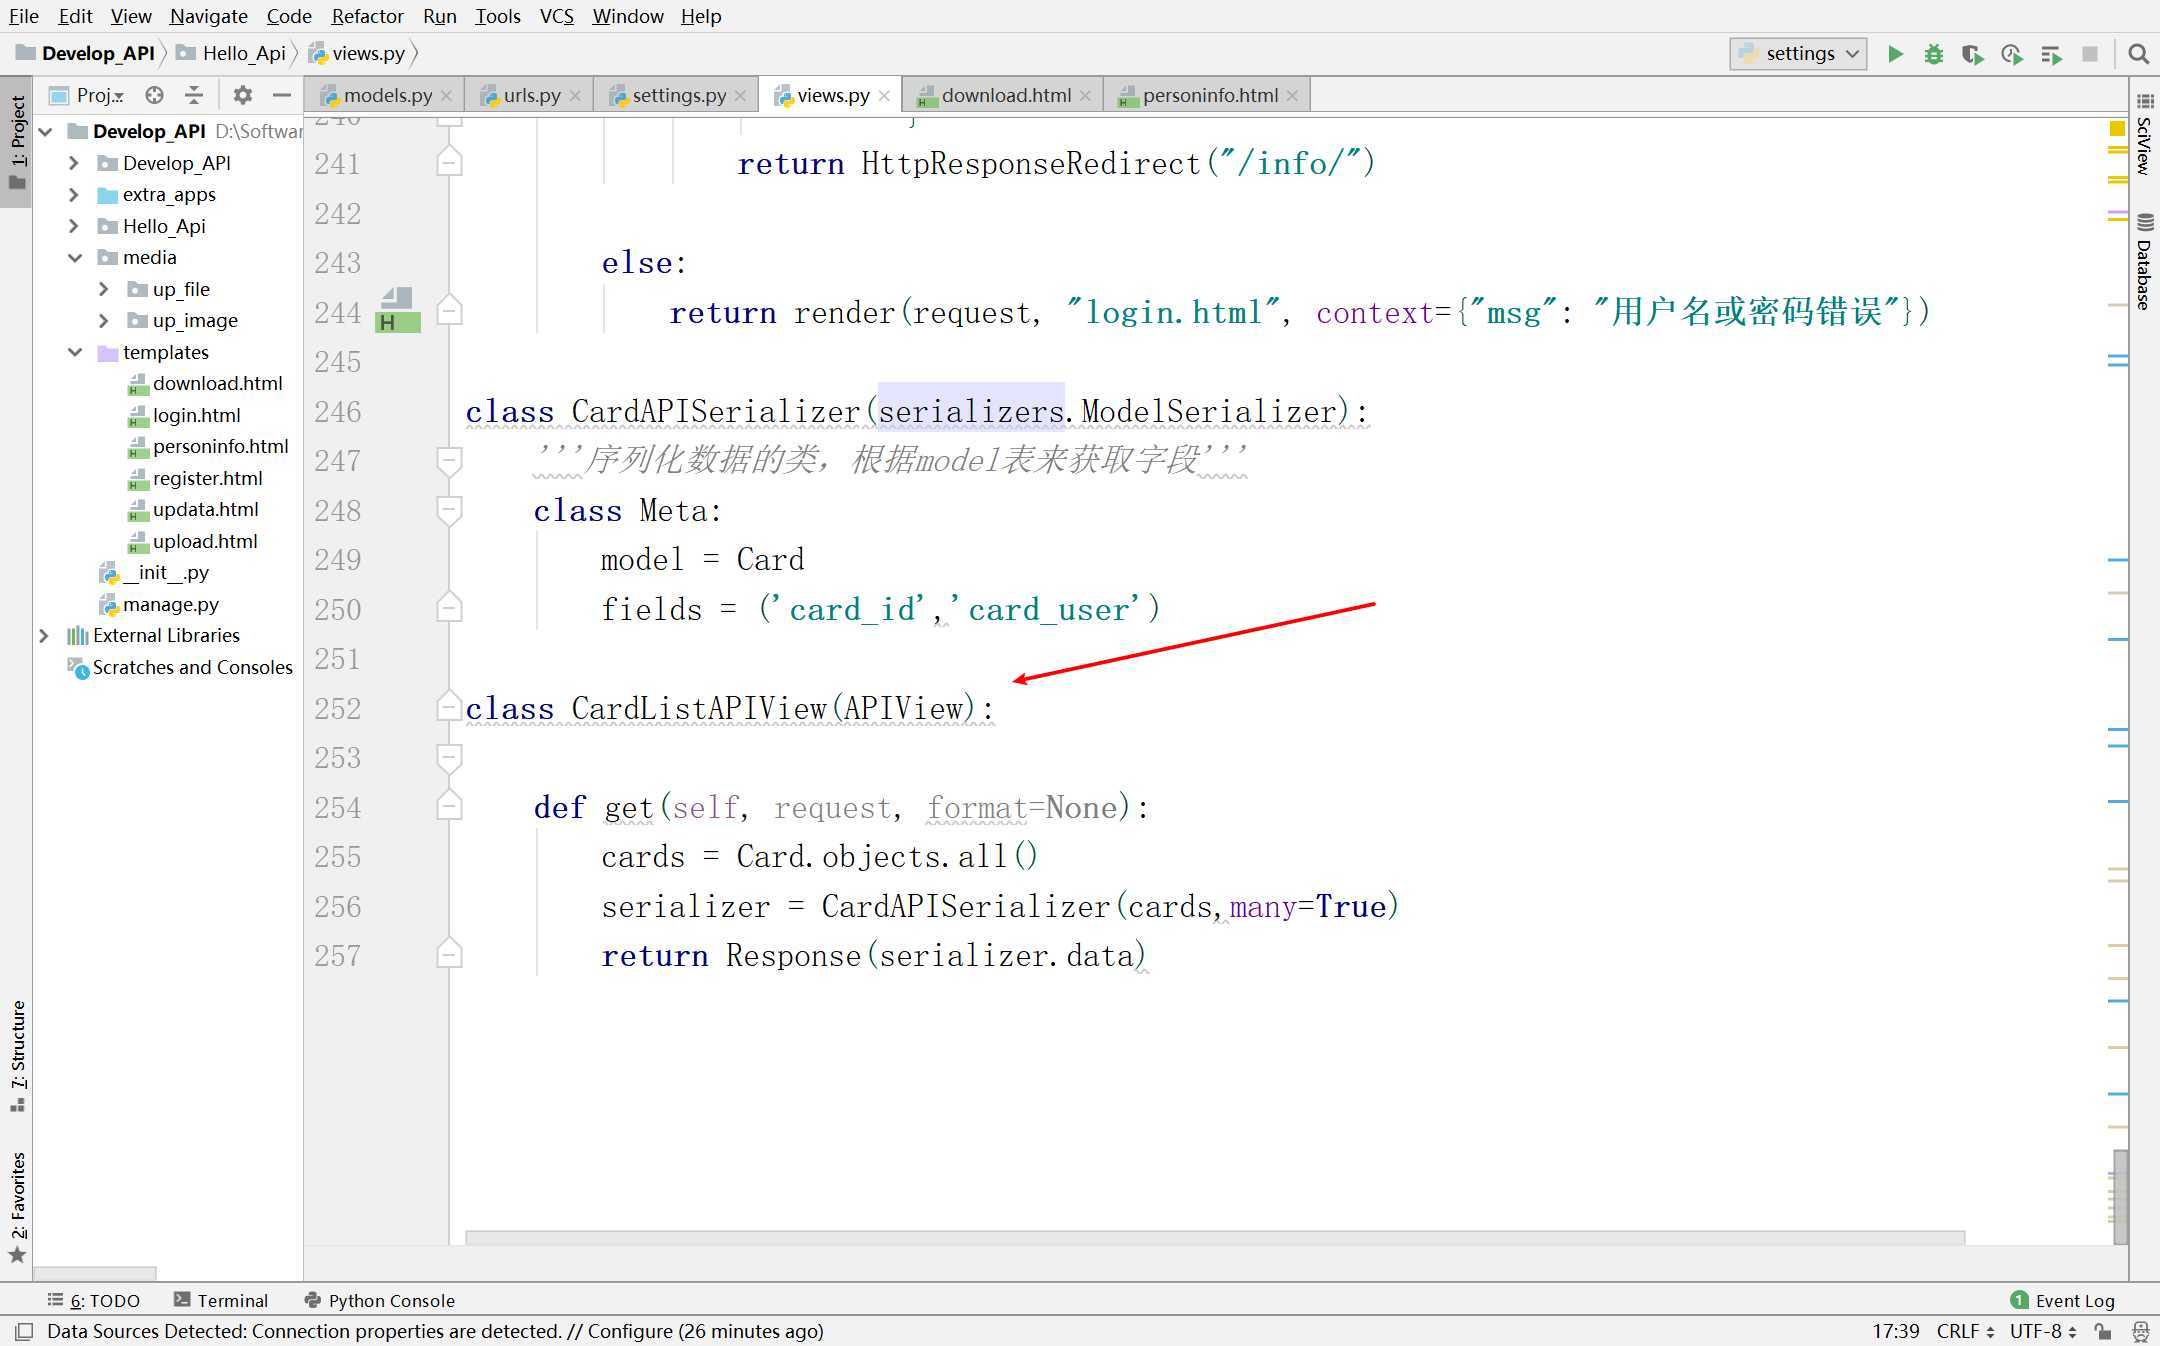Click the read-only lock icon in status bar

coord(2104,1332)
